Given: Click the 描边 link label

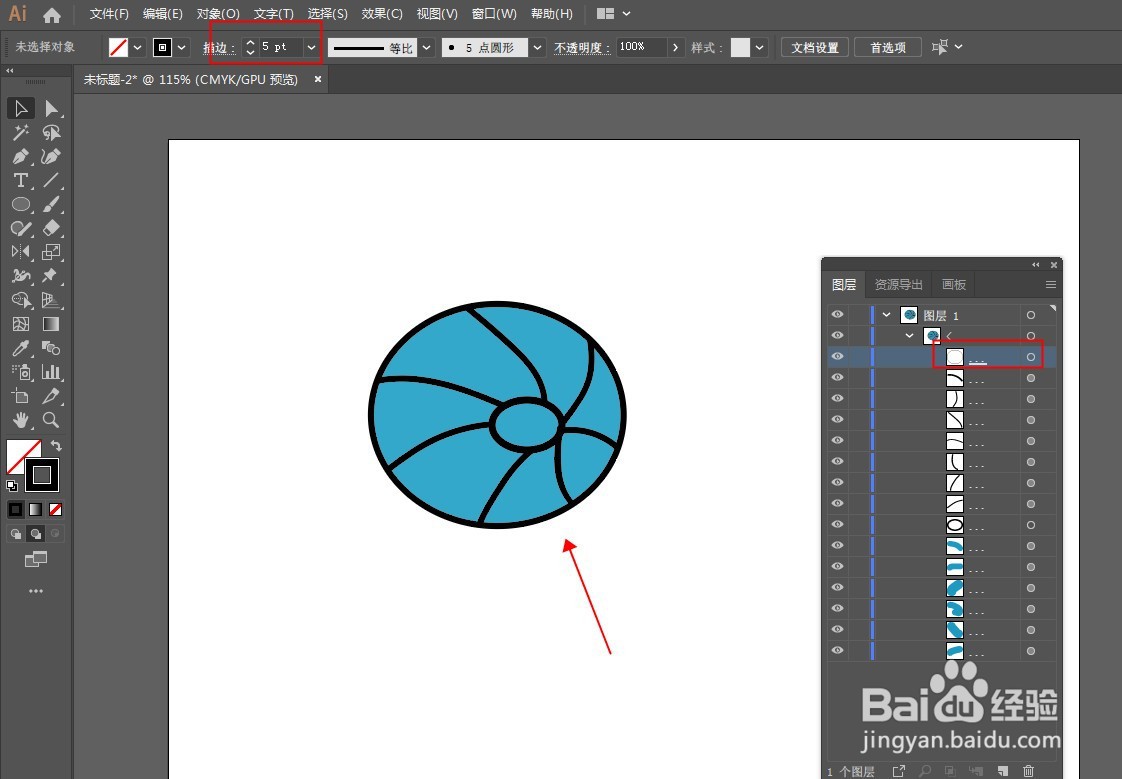Looking at the screenshot, I should tap(219, 48).
